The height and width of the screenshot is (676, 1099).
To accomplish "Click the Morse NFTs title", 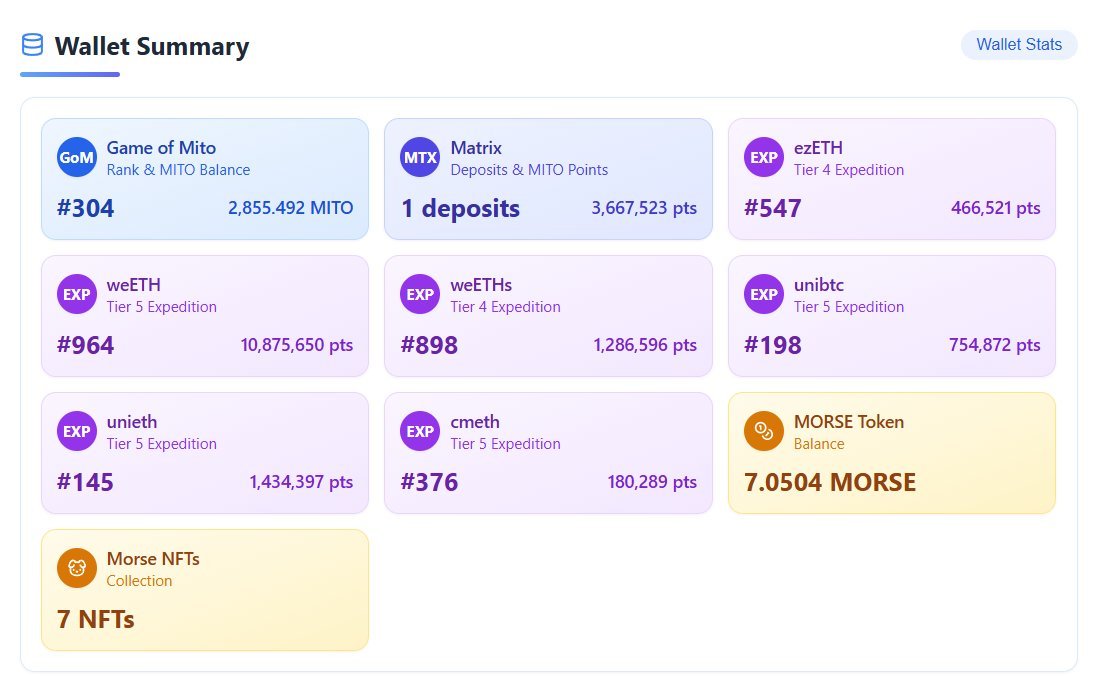I will click(x=153, y=559).
